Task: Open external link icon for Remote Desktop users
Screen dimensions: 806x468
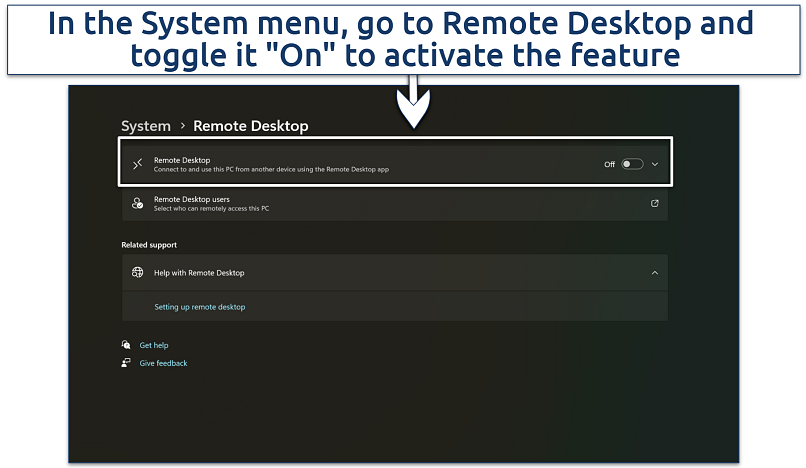Action: click(x=655, y=204)
